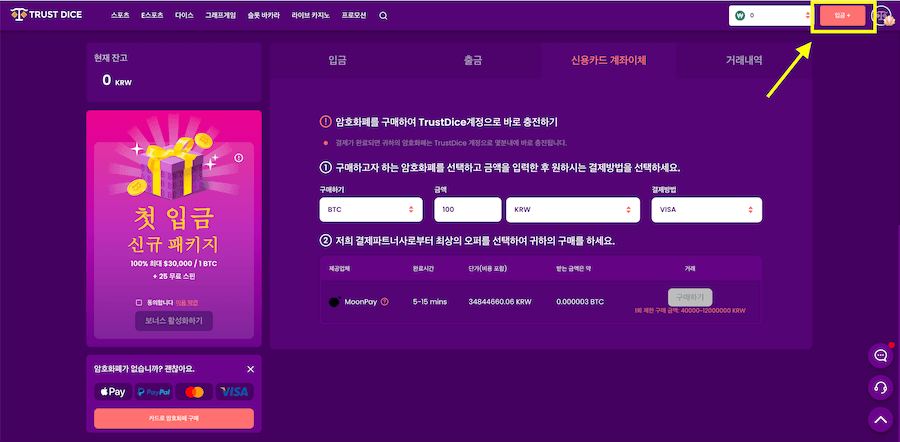The width and height of the screenshot is (900, 442).
Task: Click the 0.000003 BTC received amount
Action: coord(580,301)
